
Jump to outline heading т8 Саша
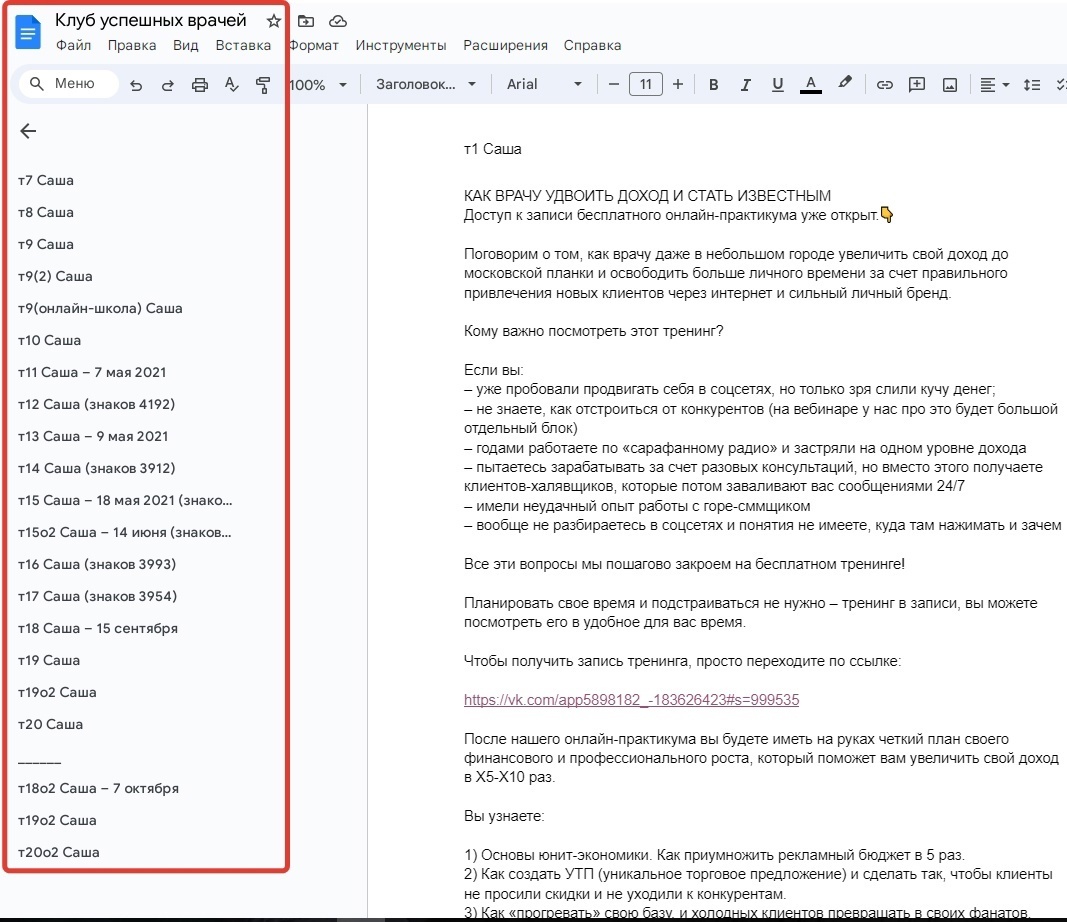tap(46, 212)
